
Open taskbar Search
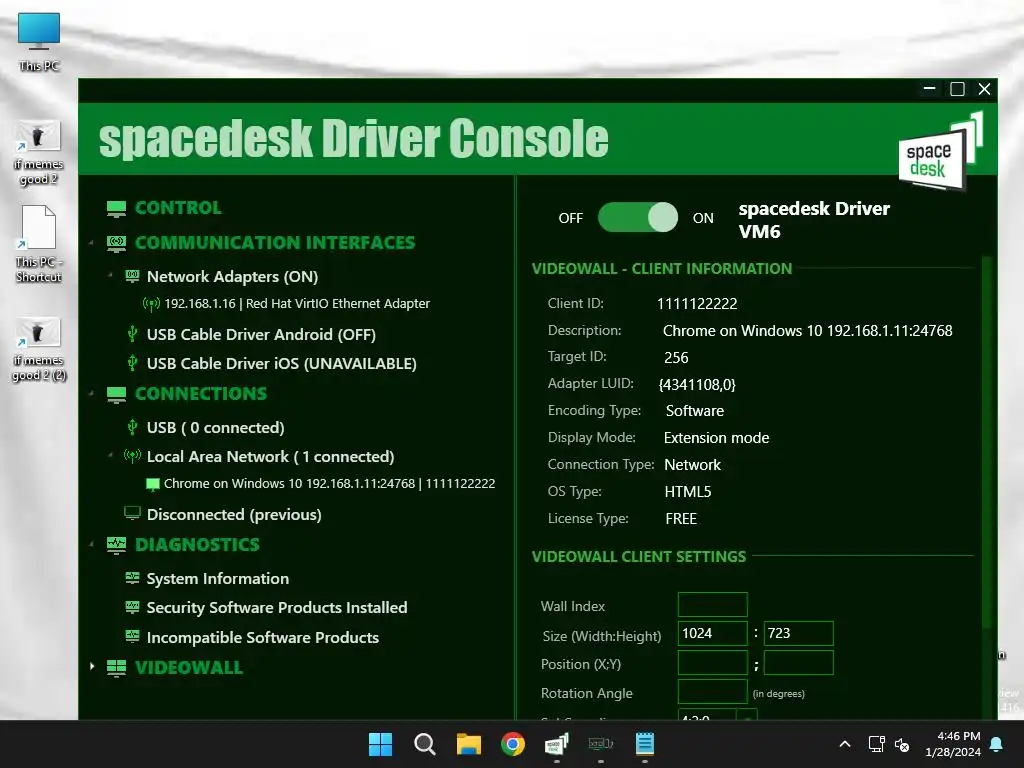424,744
